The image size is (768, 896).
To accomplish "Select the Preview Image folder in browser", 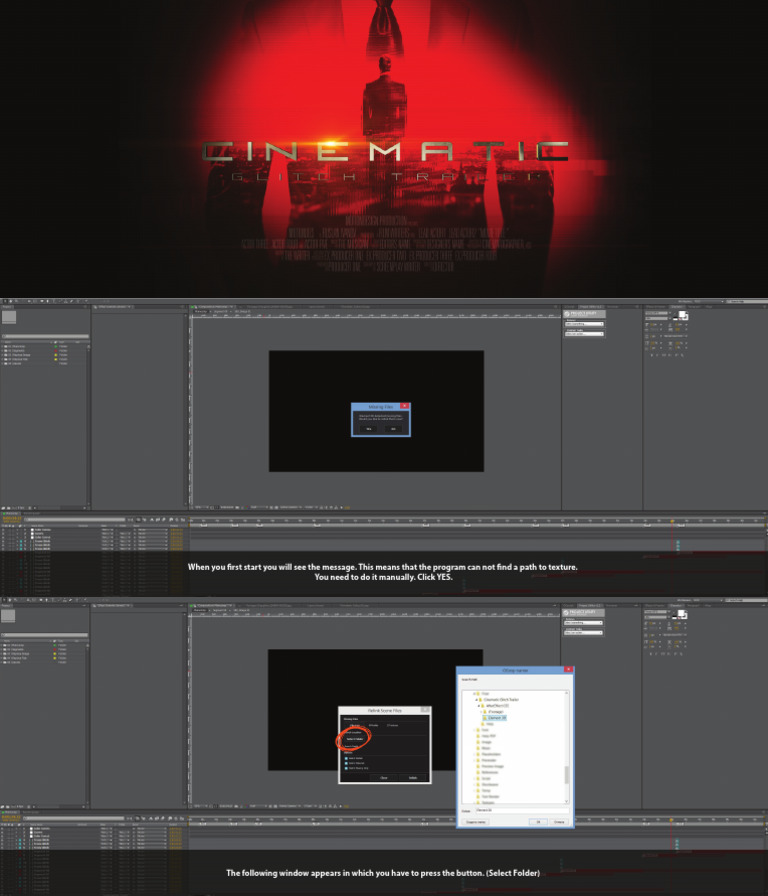I will (490, 766).
